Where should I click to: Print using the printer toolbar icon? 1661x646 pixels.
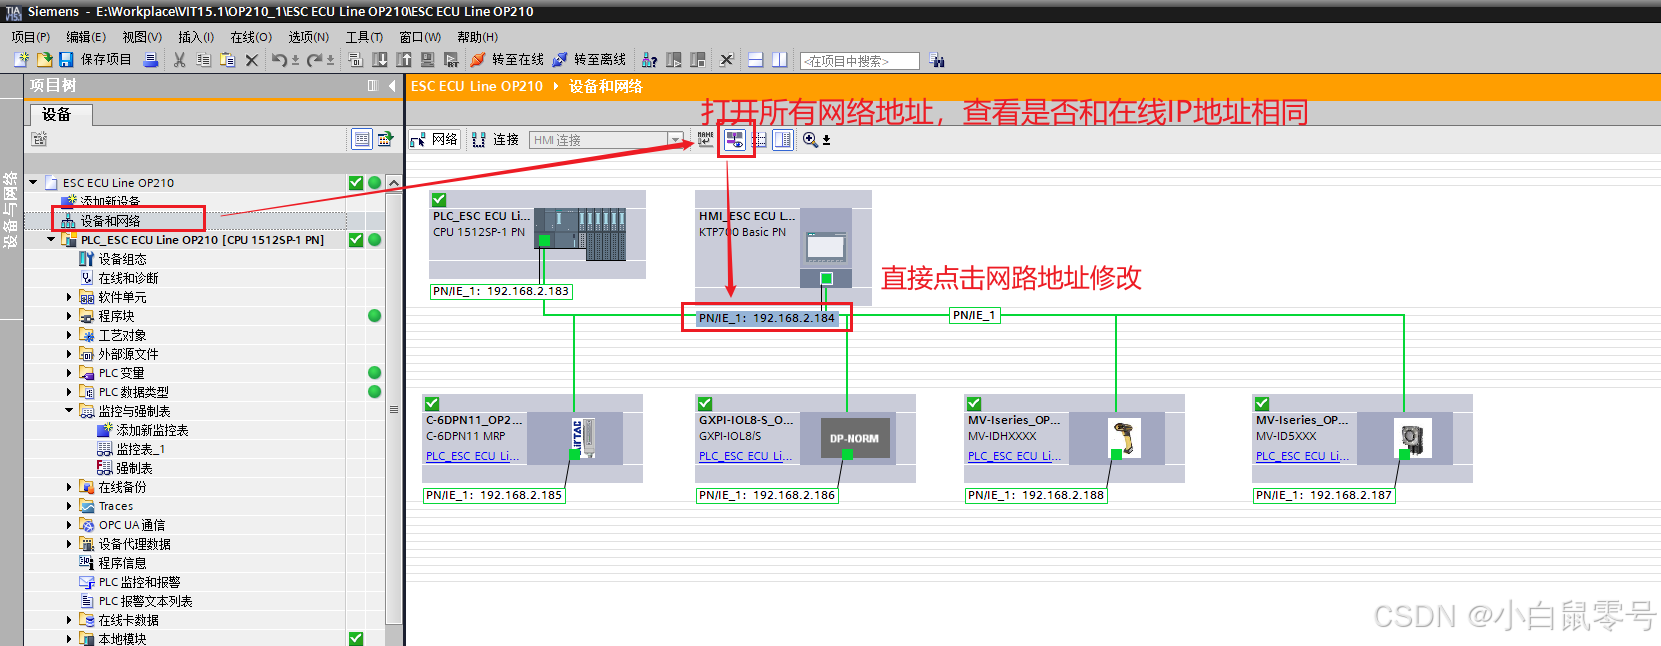click(x=151, y=60)
